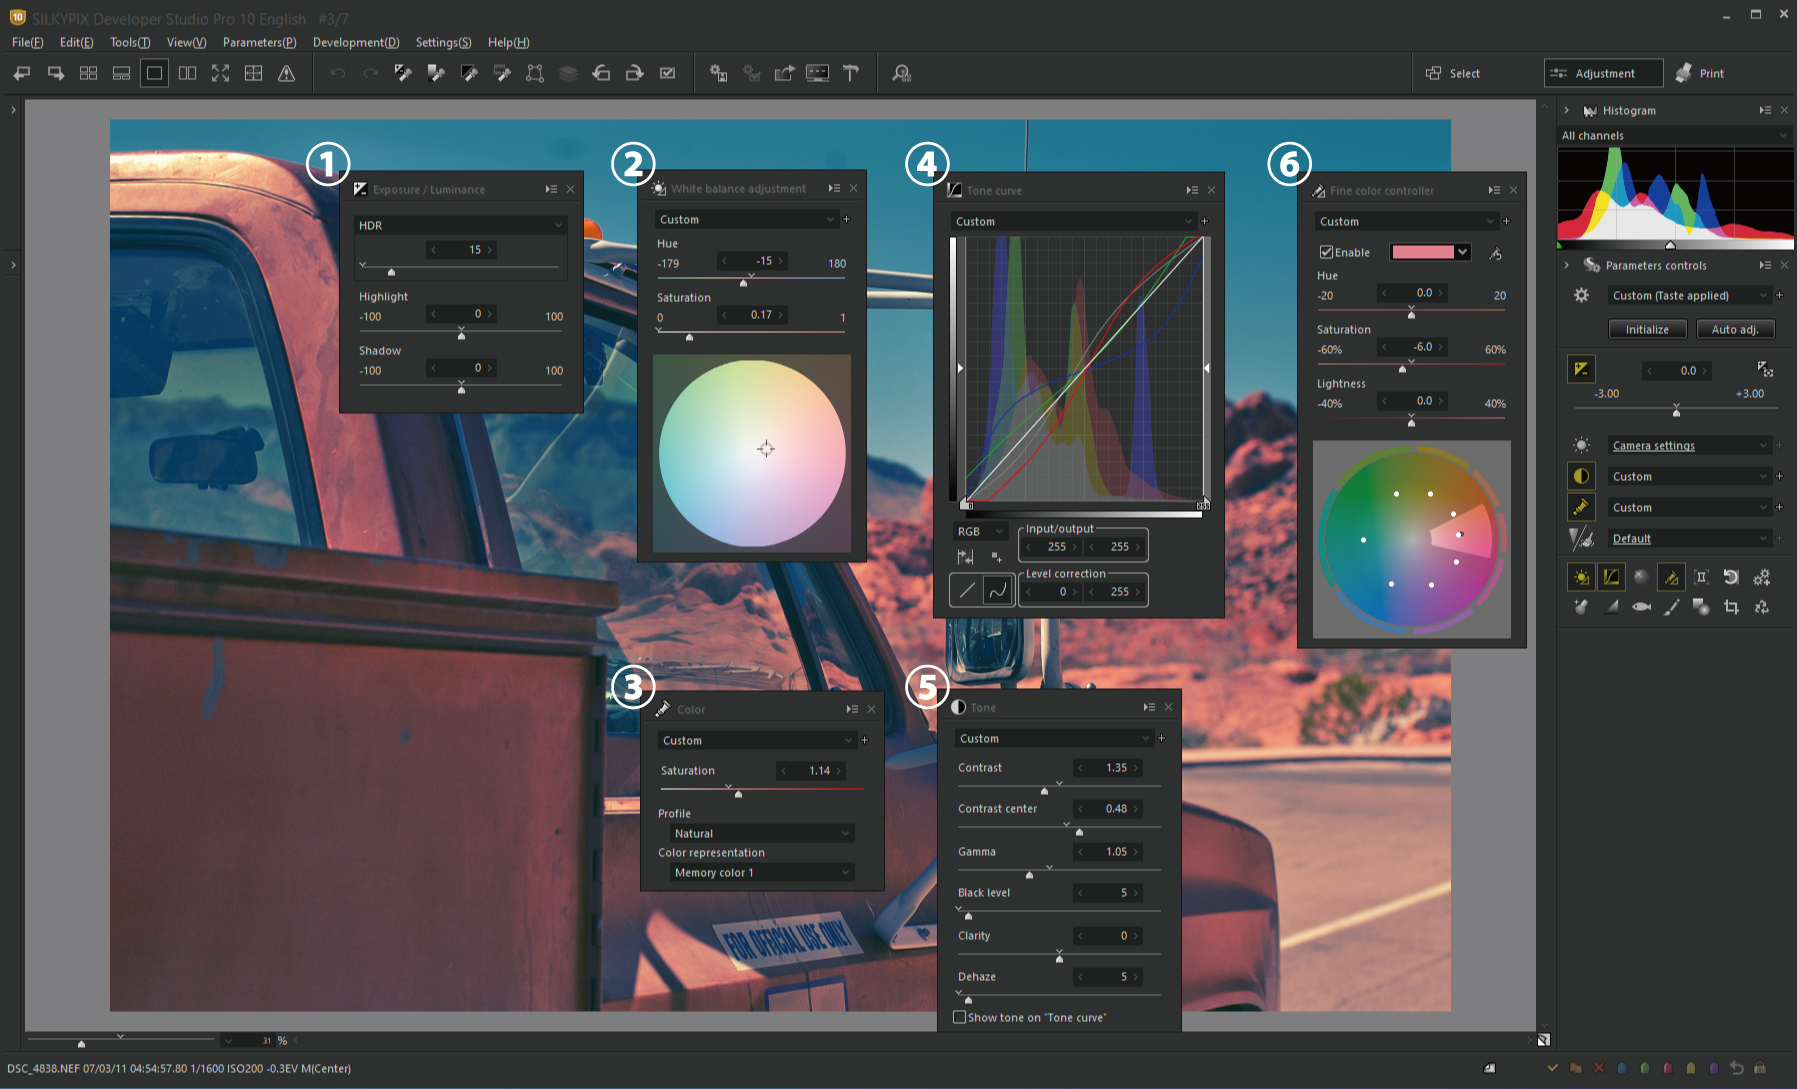Toggle the warning display triangle icon
The width and height of the screenshot is (1797, 1089).
pyautogui.click(x=286, y=73)
